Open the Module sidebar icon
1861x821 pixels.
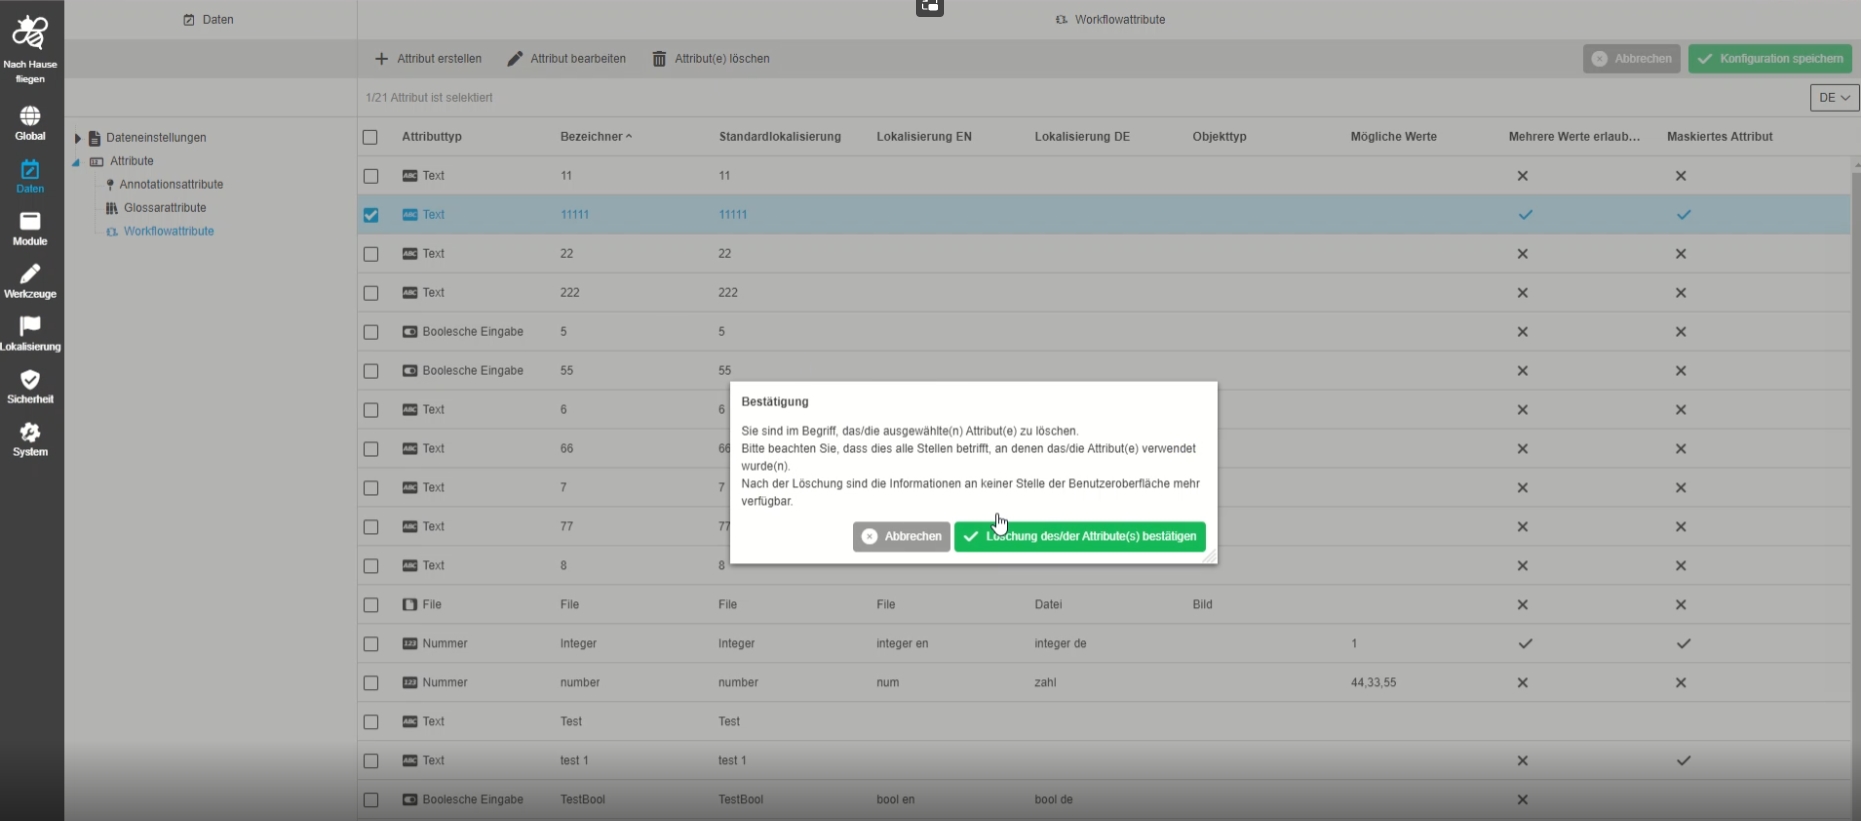point(30,228)
